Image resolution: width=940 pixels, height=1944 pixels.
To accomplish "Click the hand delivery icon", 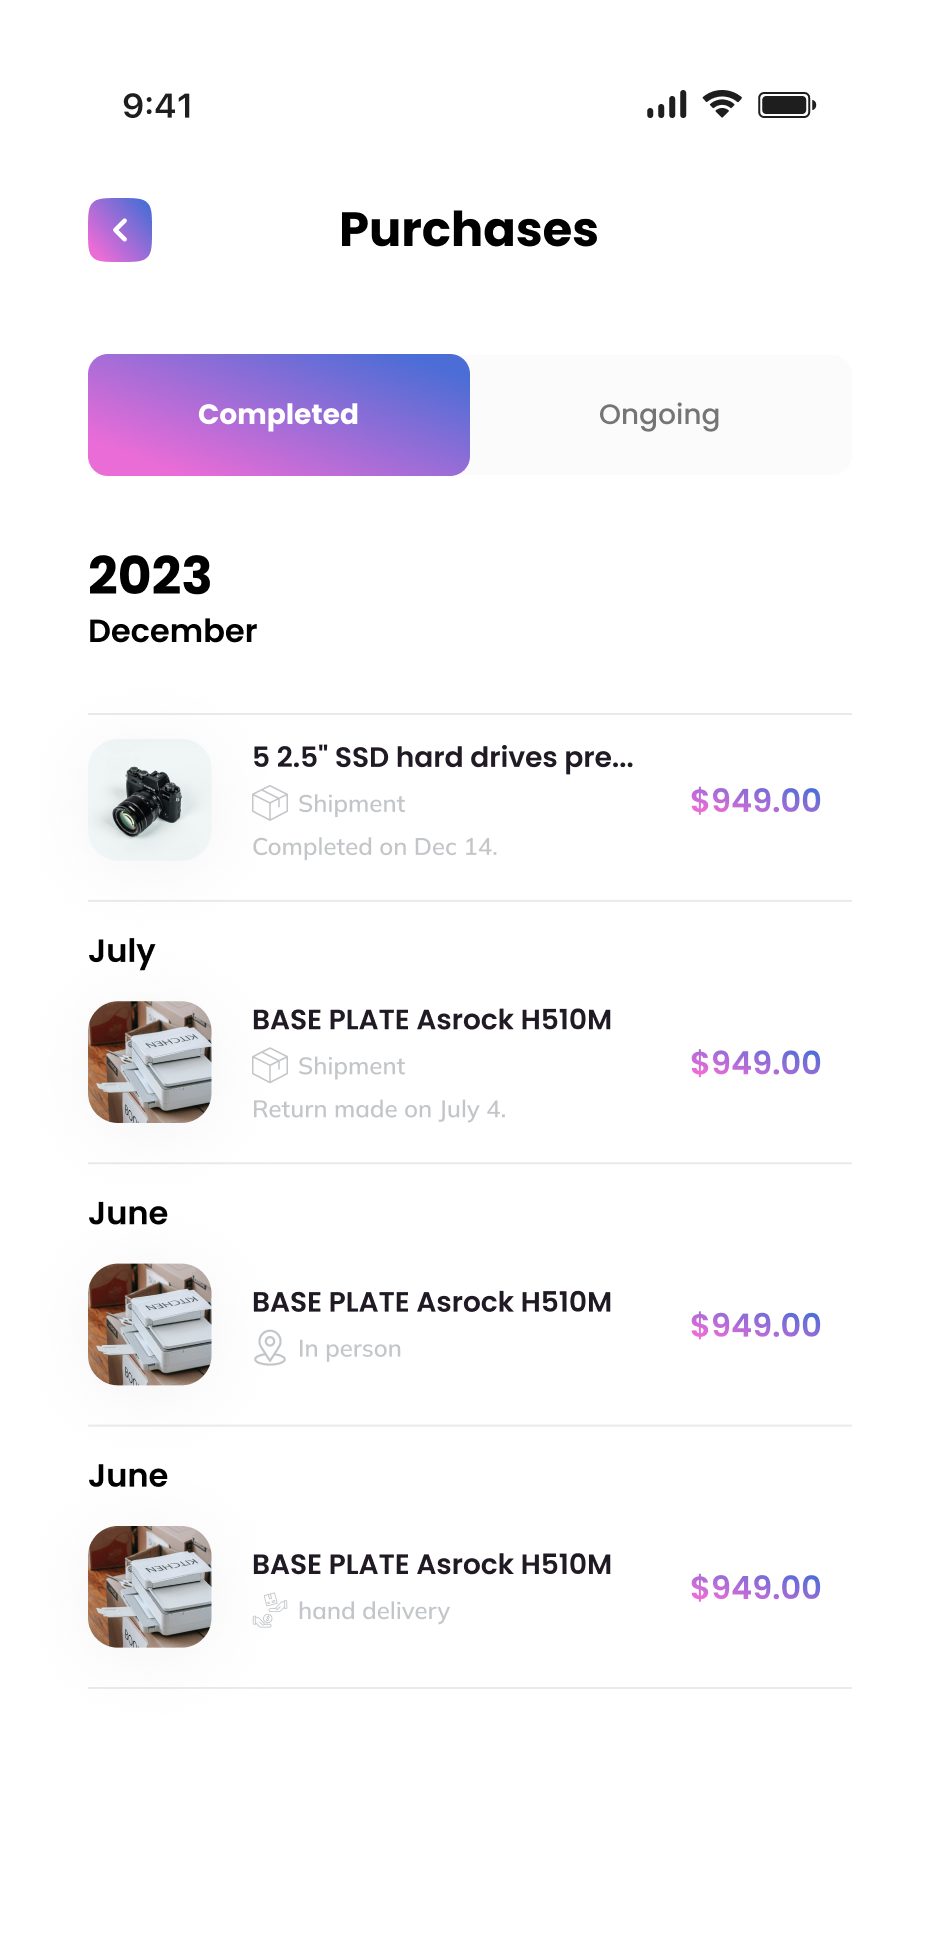I will [x=270, y=1610].
